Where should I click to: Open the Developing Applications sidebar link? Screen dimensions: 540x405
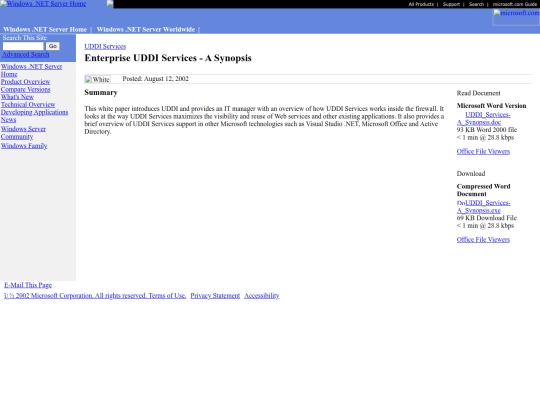pos(34,112)
